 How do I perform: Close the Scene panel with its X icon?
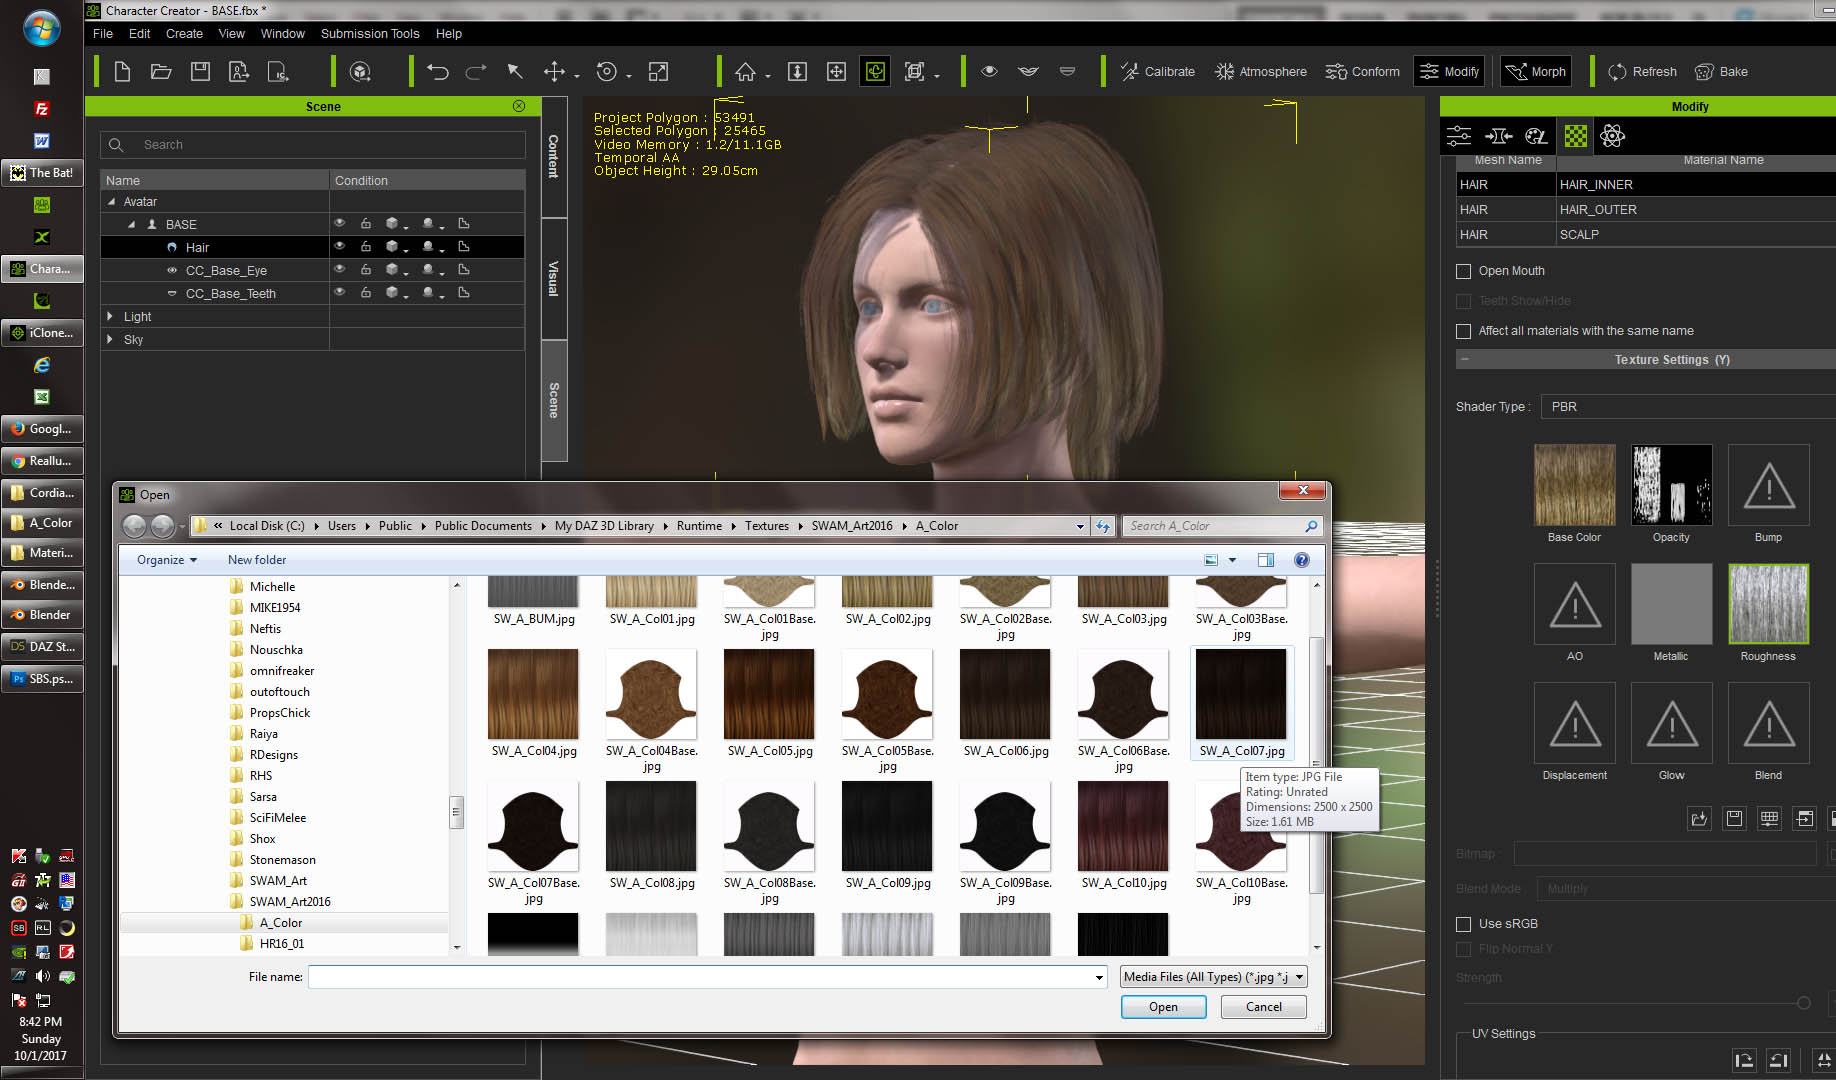pyautogui.click(x=519, y=106)
